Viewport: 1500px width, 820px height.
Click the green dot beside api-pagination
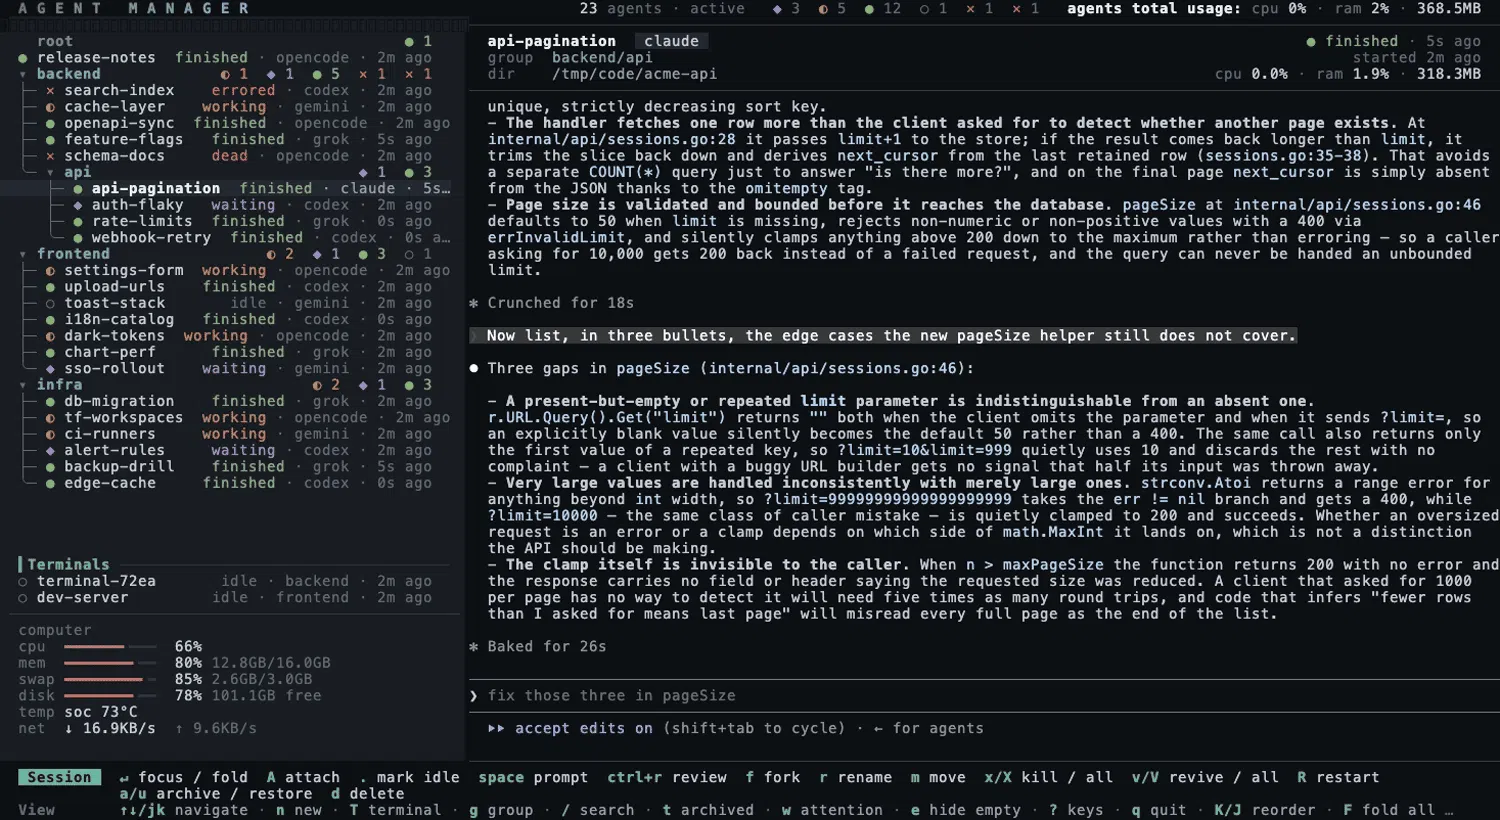[x=78, y=189]
